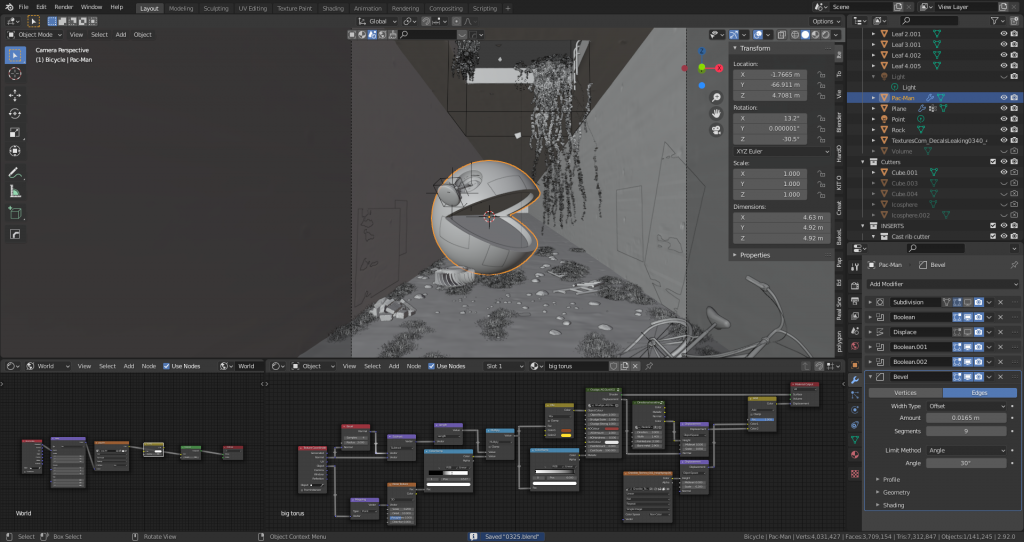The height and width of the screenshot is (542, 1024).
Task: Select the Add Cube tool
Action: (x=15, y=213)
